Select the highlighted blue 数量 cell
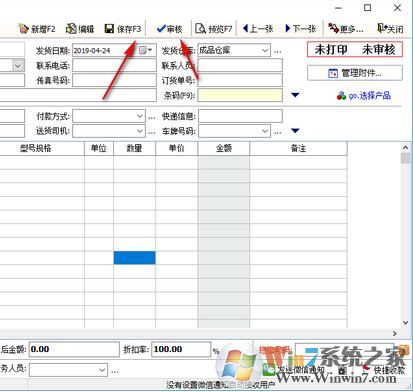Viewport: 413px width, 392px height. coord(135,258)
